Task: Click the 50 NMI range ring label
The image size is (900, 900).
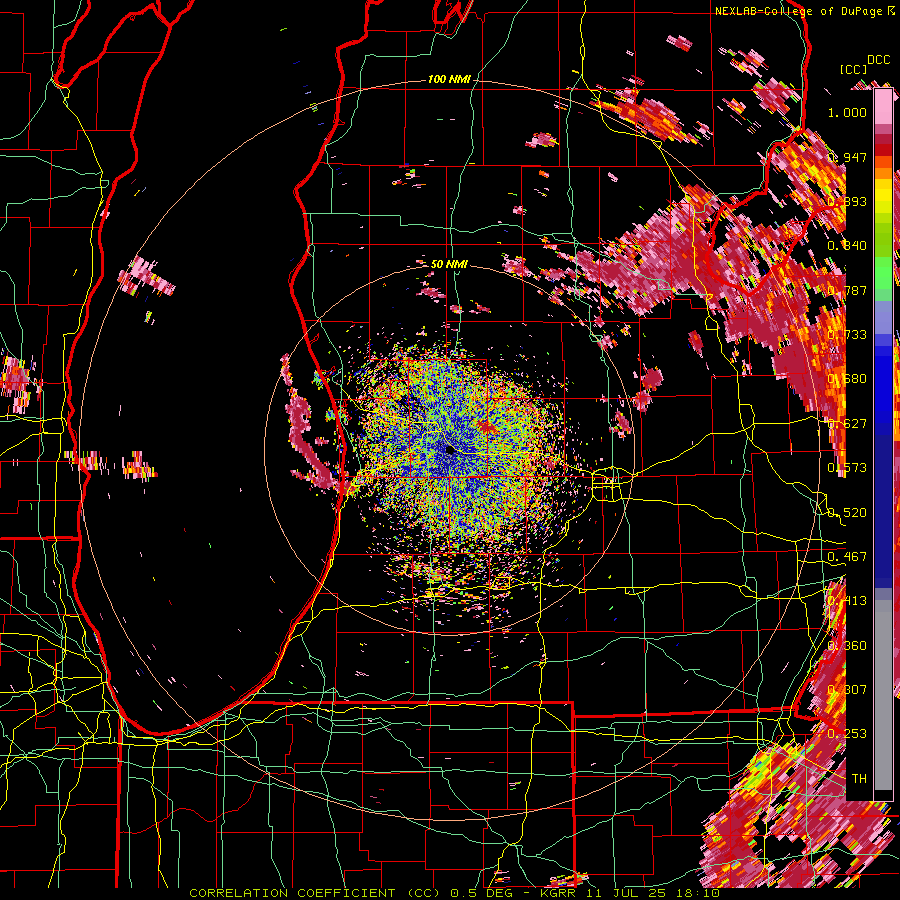Action: 449,264
